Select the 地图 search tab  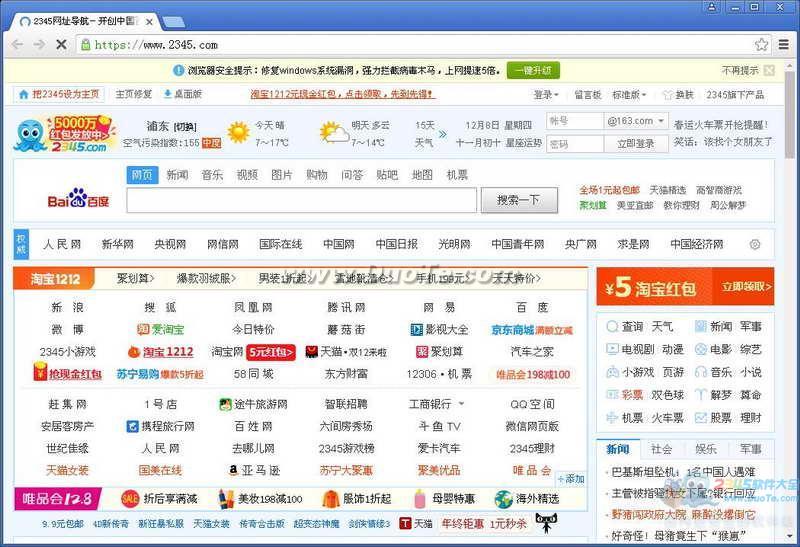422,175
